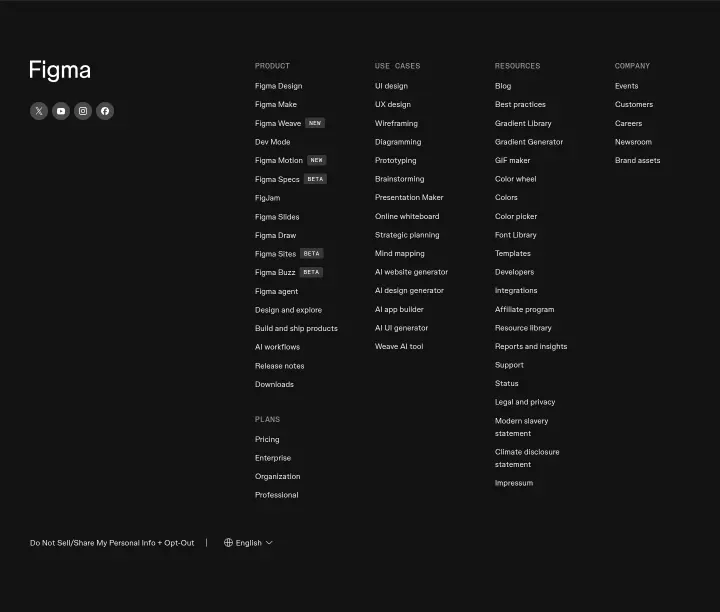
Task: Click Do Not Sell/Share My Personal Info link
Action: (112, 543)
